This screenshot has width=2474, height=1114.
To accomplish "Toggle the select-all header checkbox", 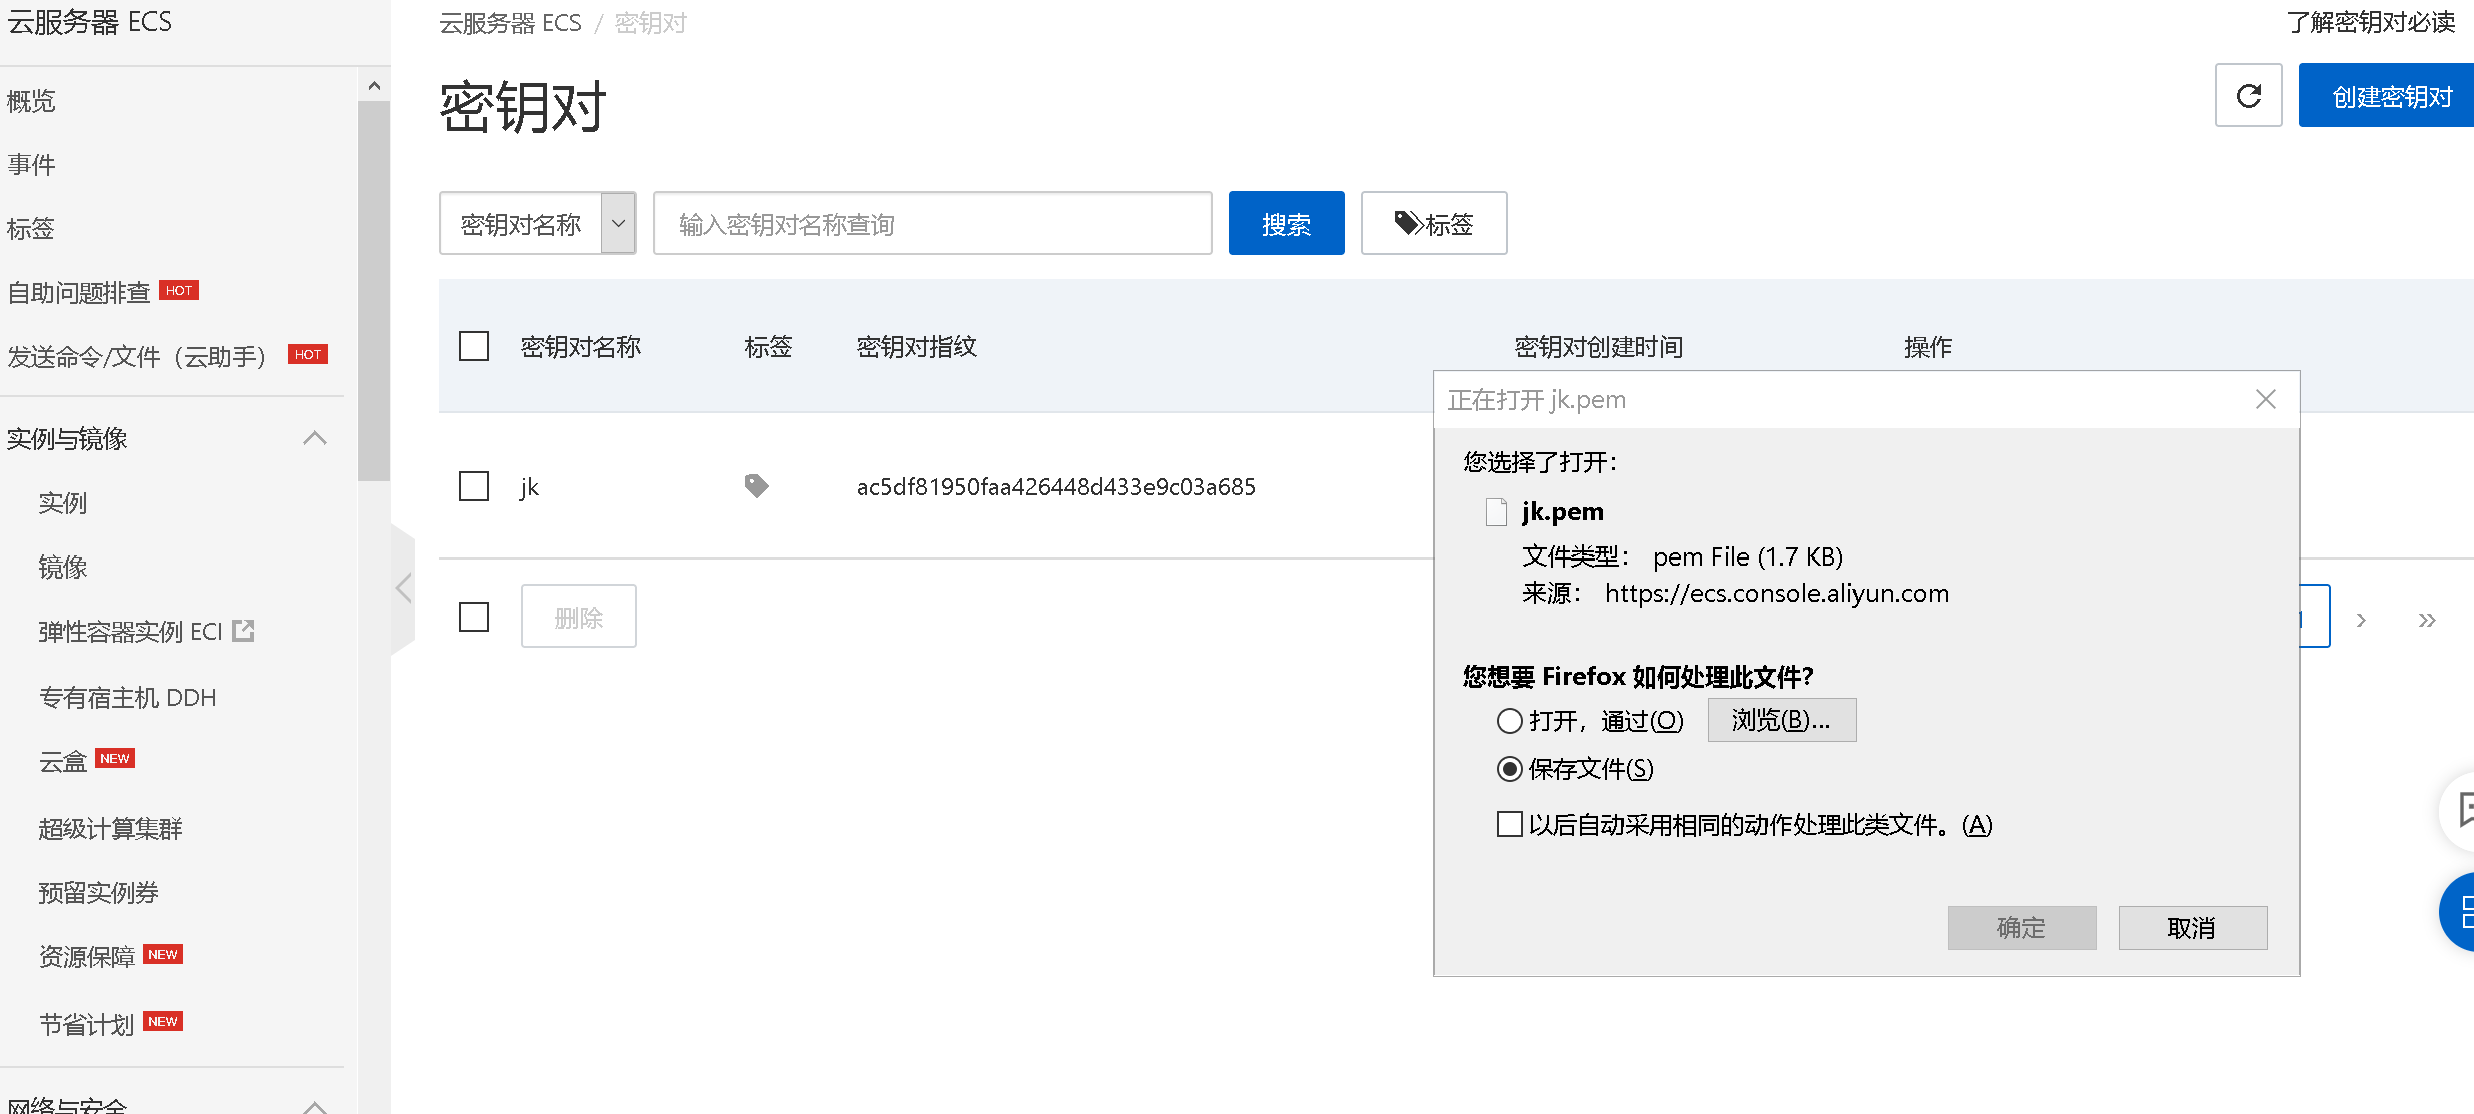I will pos(474,346).
